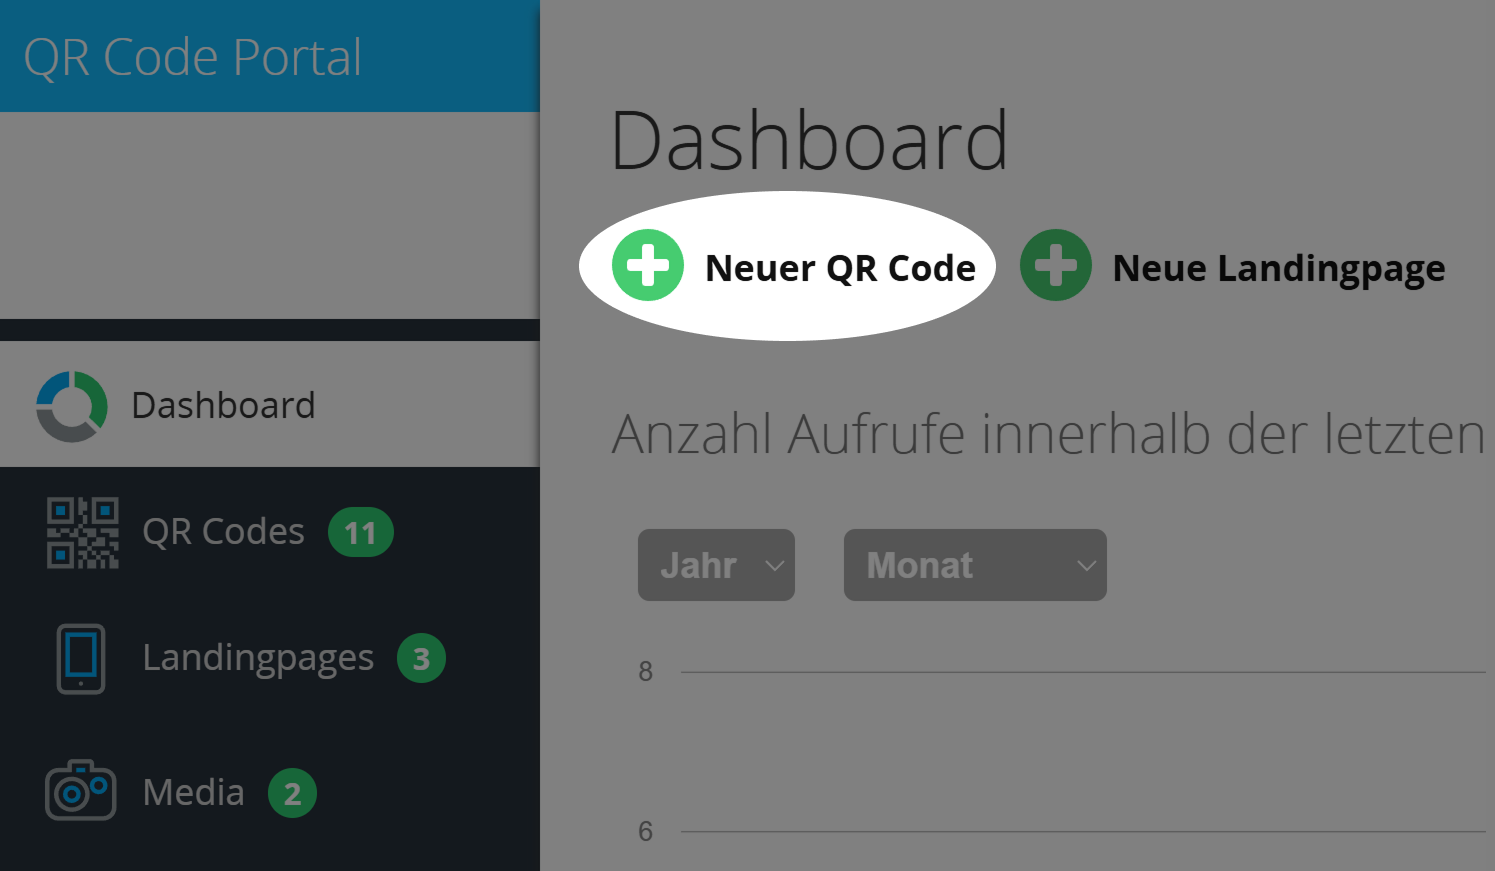Image resolution: width=1495 pixels, height=871 pixels.
Task: Click the Landingpages counter badge showing 3
Action: point(423,659)
